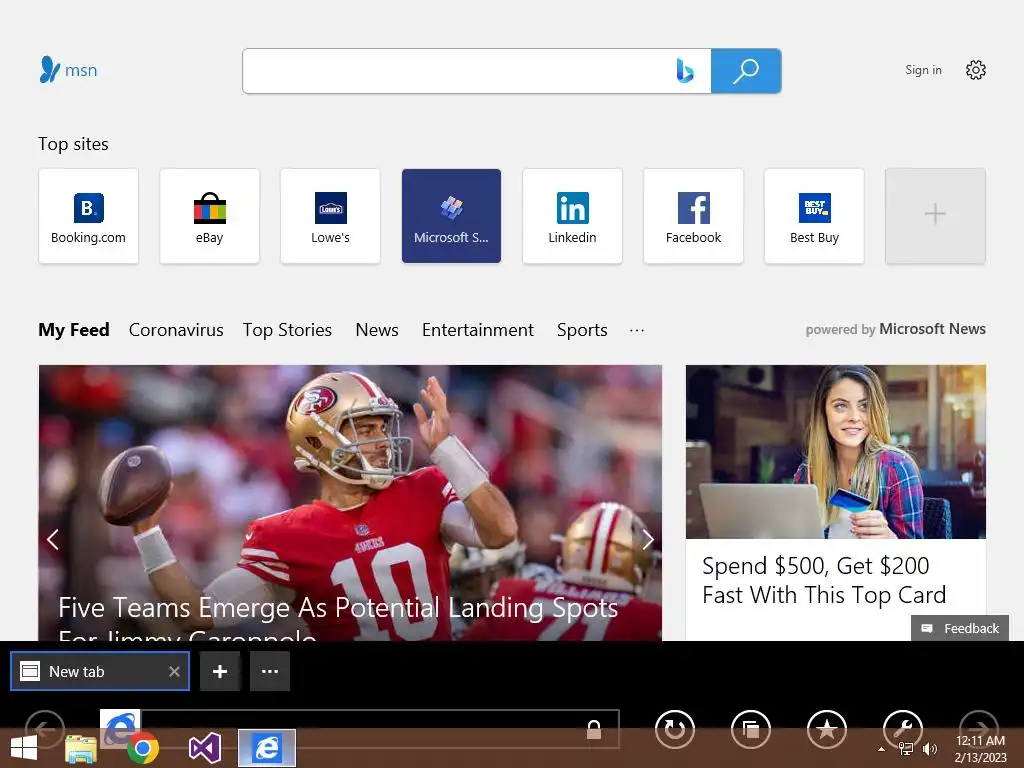The width and height of the screenshot is (1024, 768).
Task: Expand more feed categories with ellipsis
Action: [x=637, y=330]
